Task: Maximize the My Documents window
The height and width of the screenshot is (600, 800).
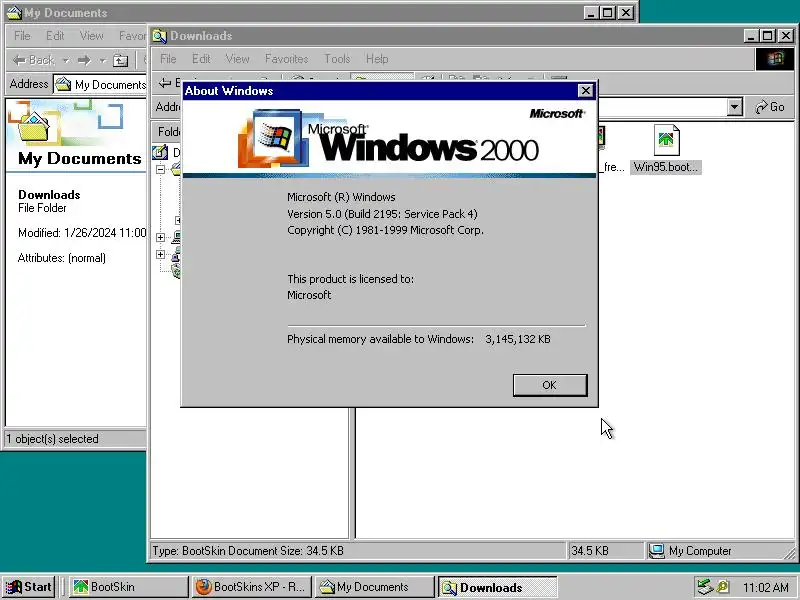Action: 608,13
